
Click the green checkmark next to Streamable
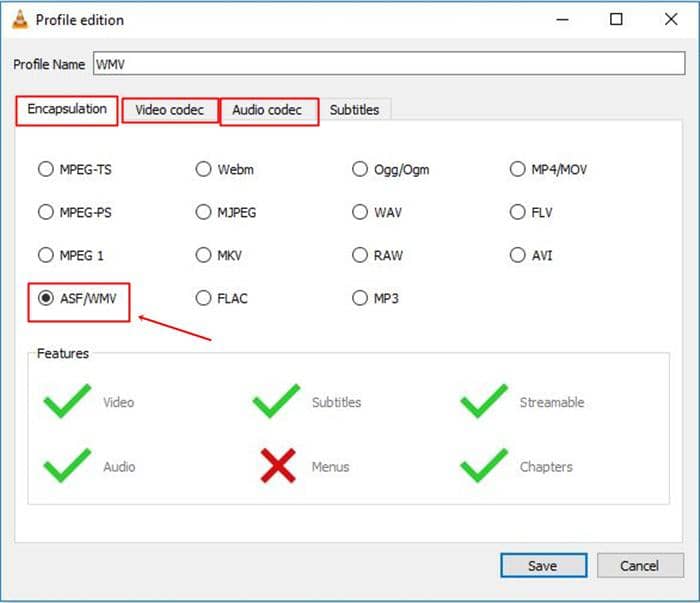pos(484,402)
